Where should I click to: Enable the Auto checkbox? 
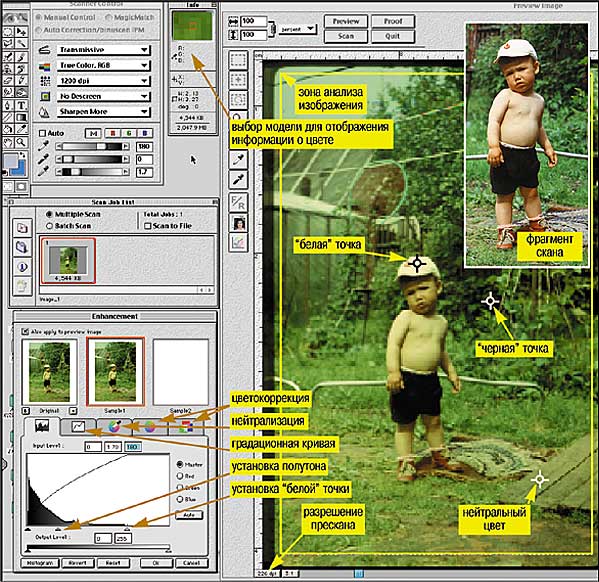42,133
